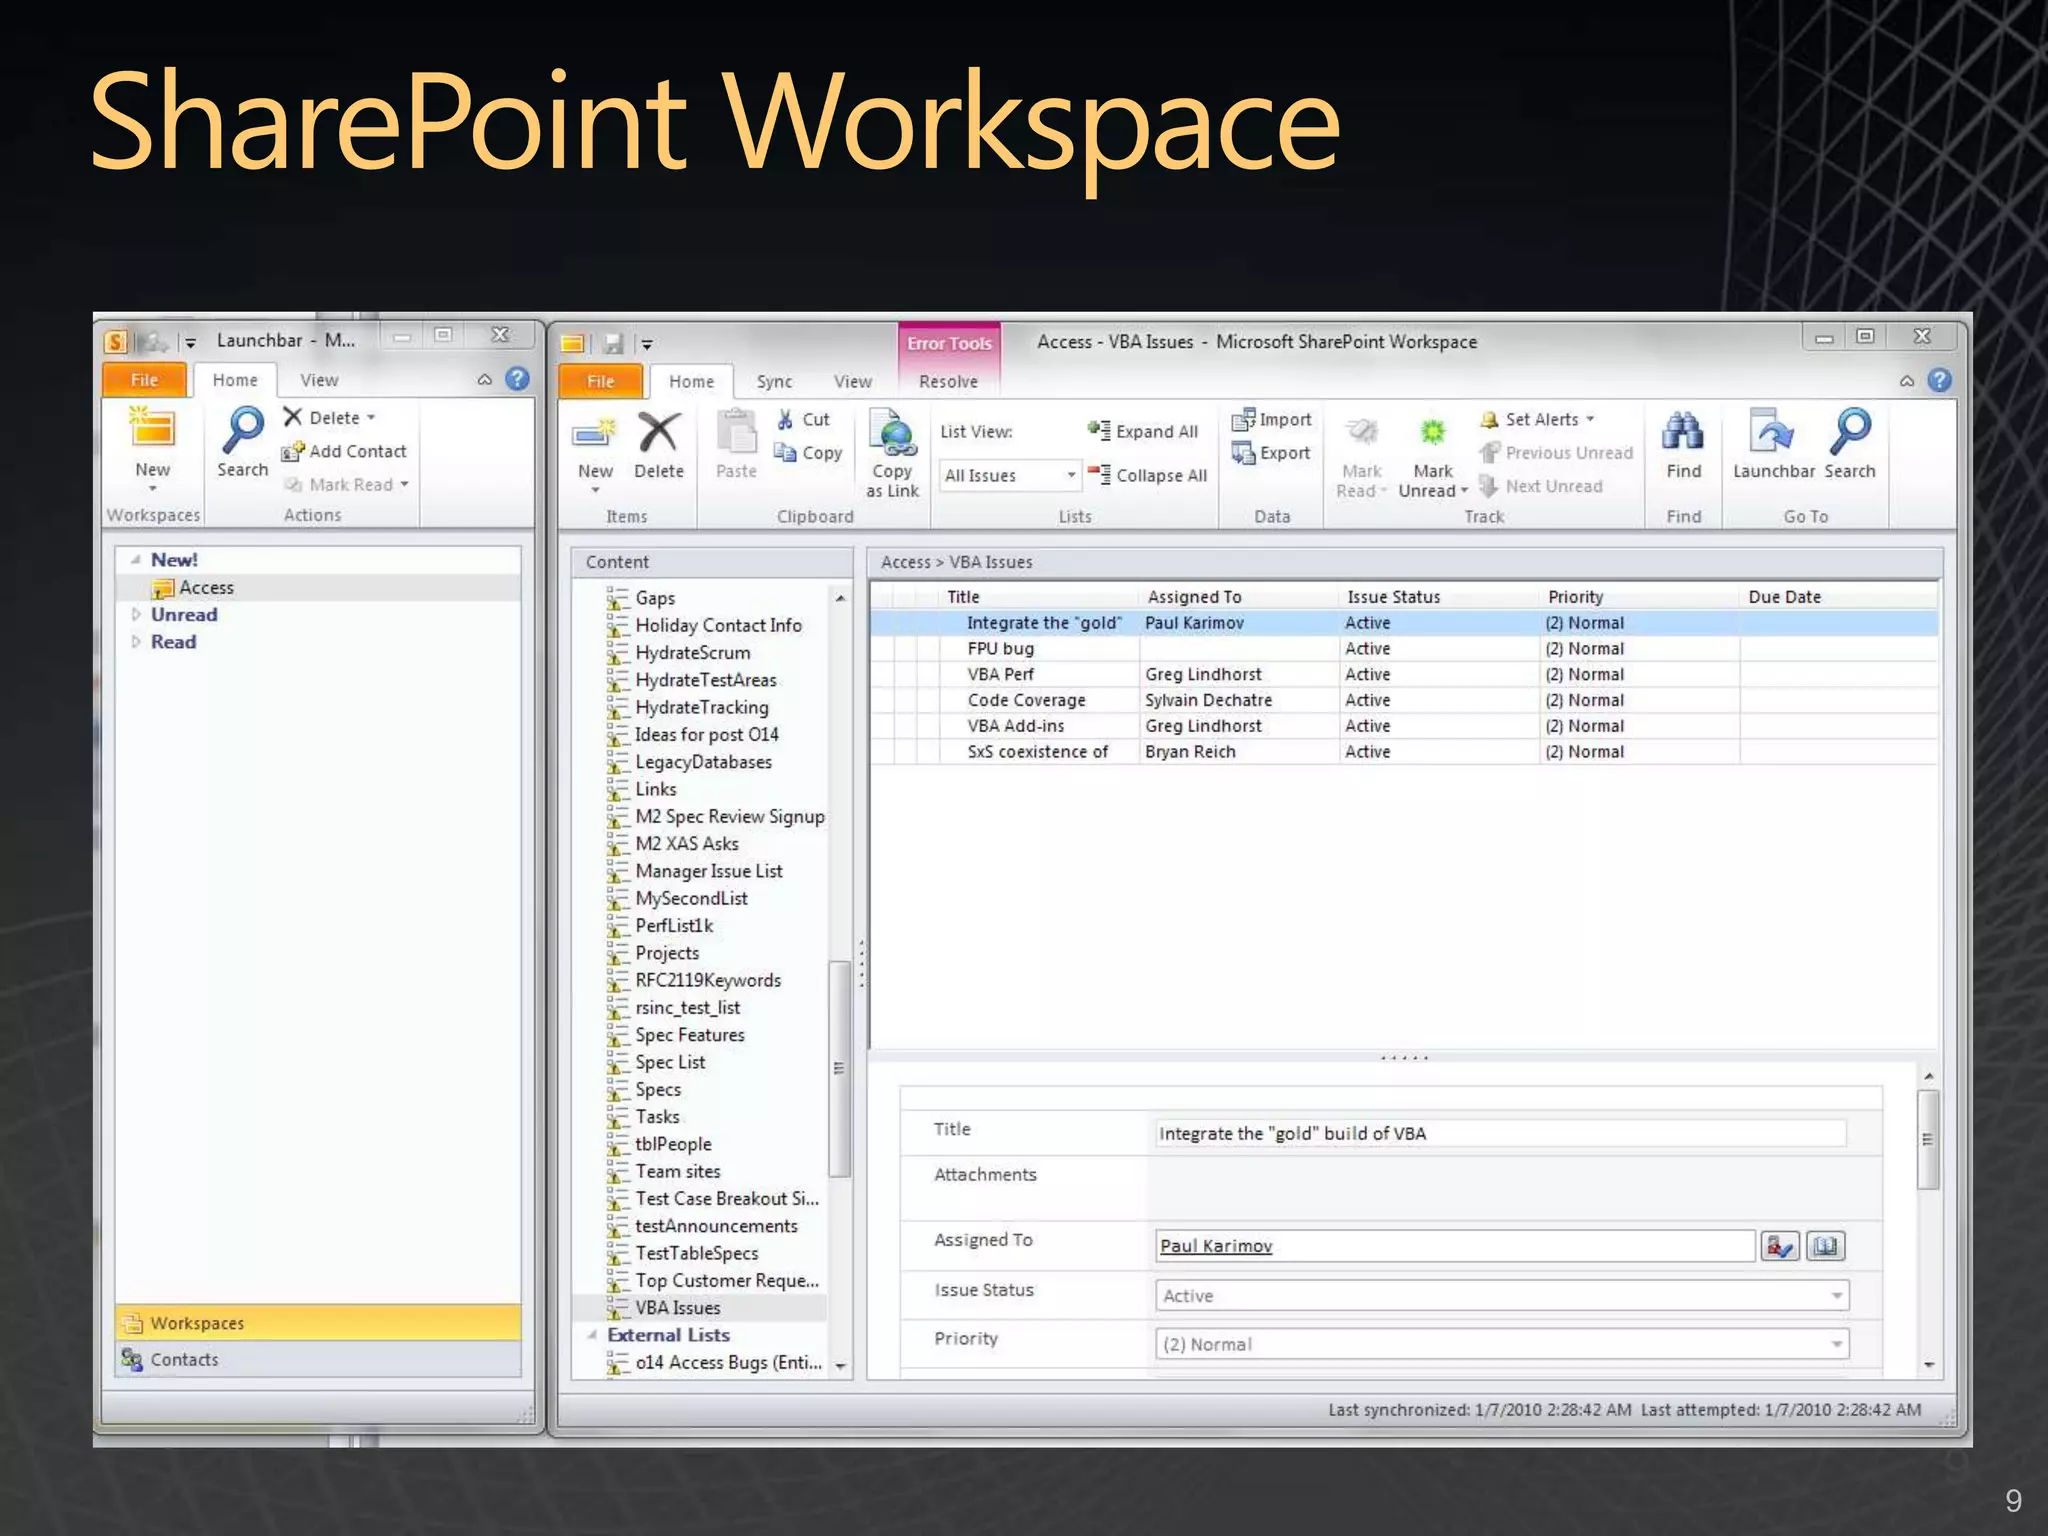Viewport: 2048px width, 1536px height.
Task: Collapse the External Lists section
Action: 592,1335
